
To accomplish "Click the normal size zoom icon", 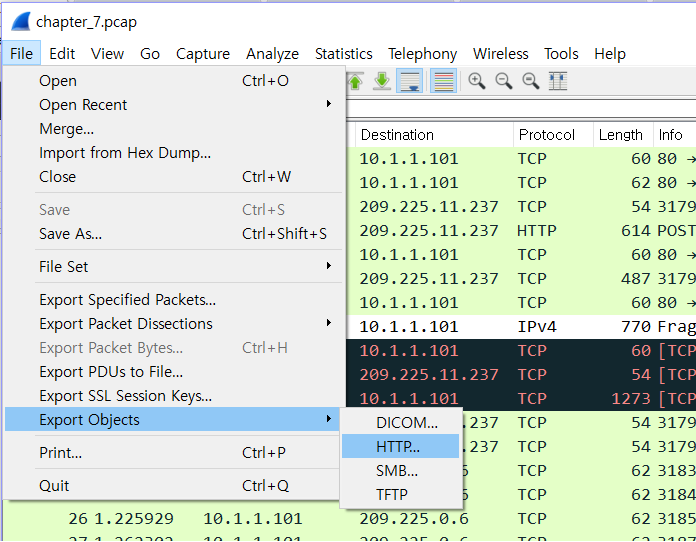I will click(x=530, y=81).
